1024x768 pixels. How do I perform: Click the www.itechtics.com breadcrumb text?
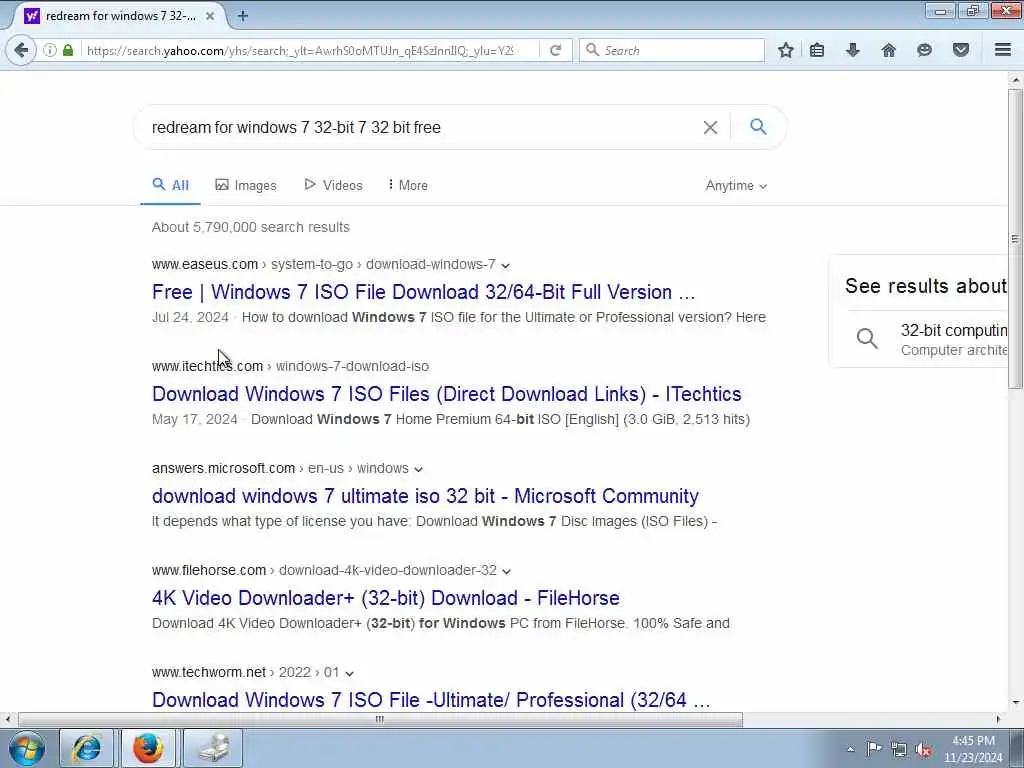[208, 366]
